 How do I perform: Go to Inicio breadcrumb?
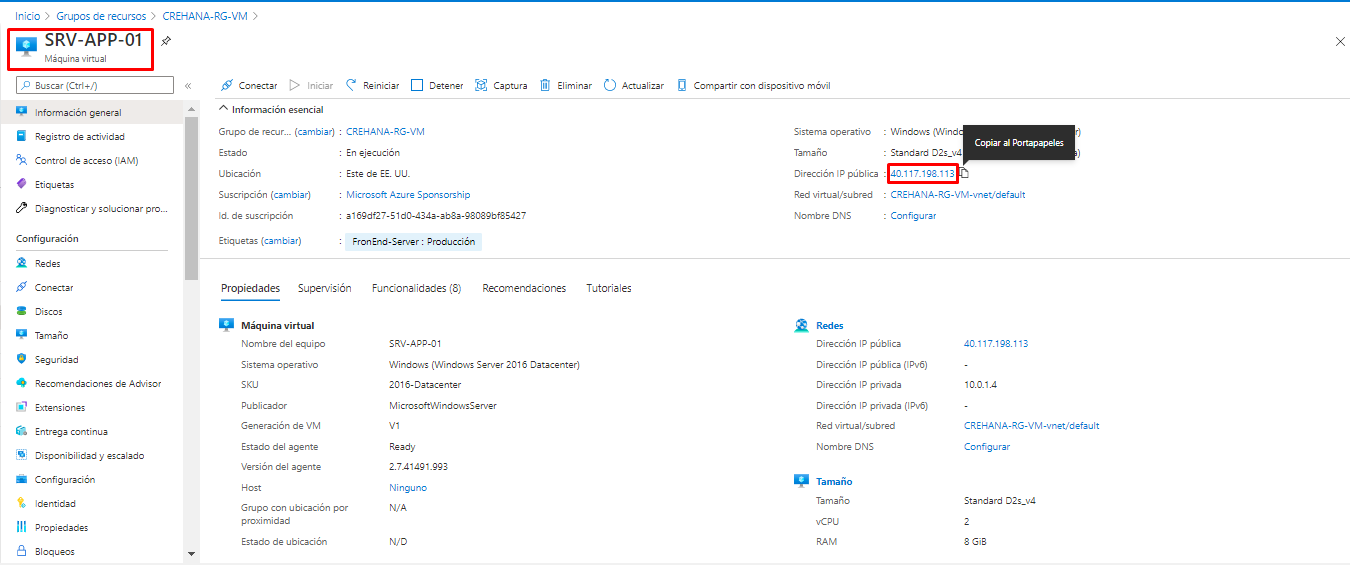click(x=28, y=16)
